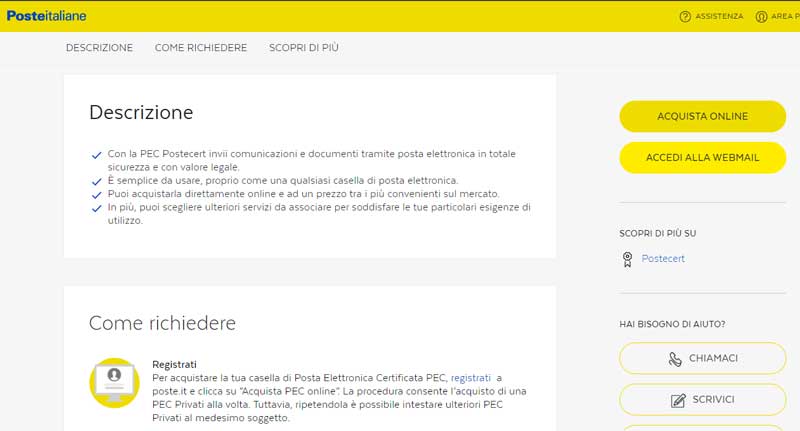Click the Registrati computer user illustration
This screenshot has height=431, width=800.
pos(114,383)
